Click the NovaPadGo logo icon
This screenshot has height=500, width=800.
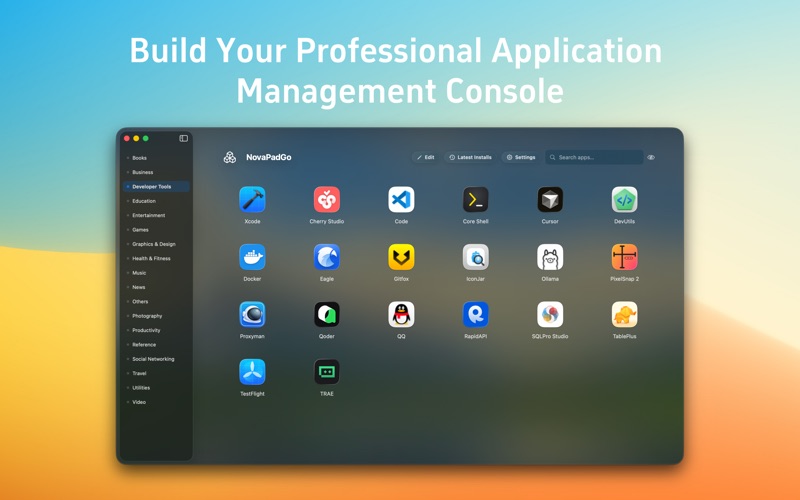click(230, 157)
